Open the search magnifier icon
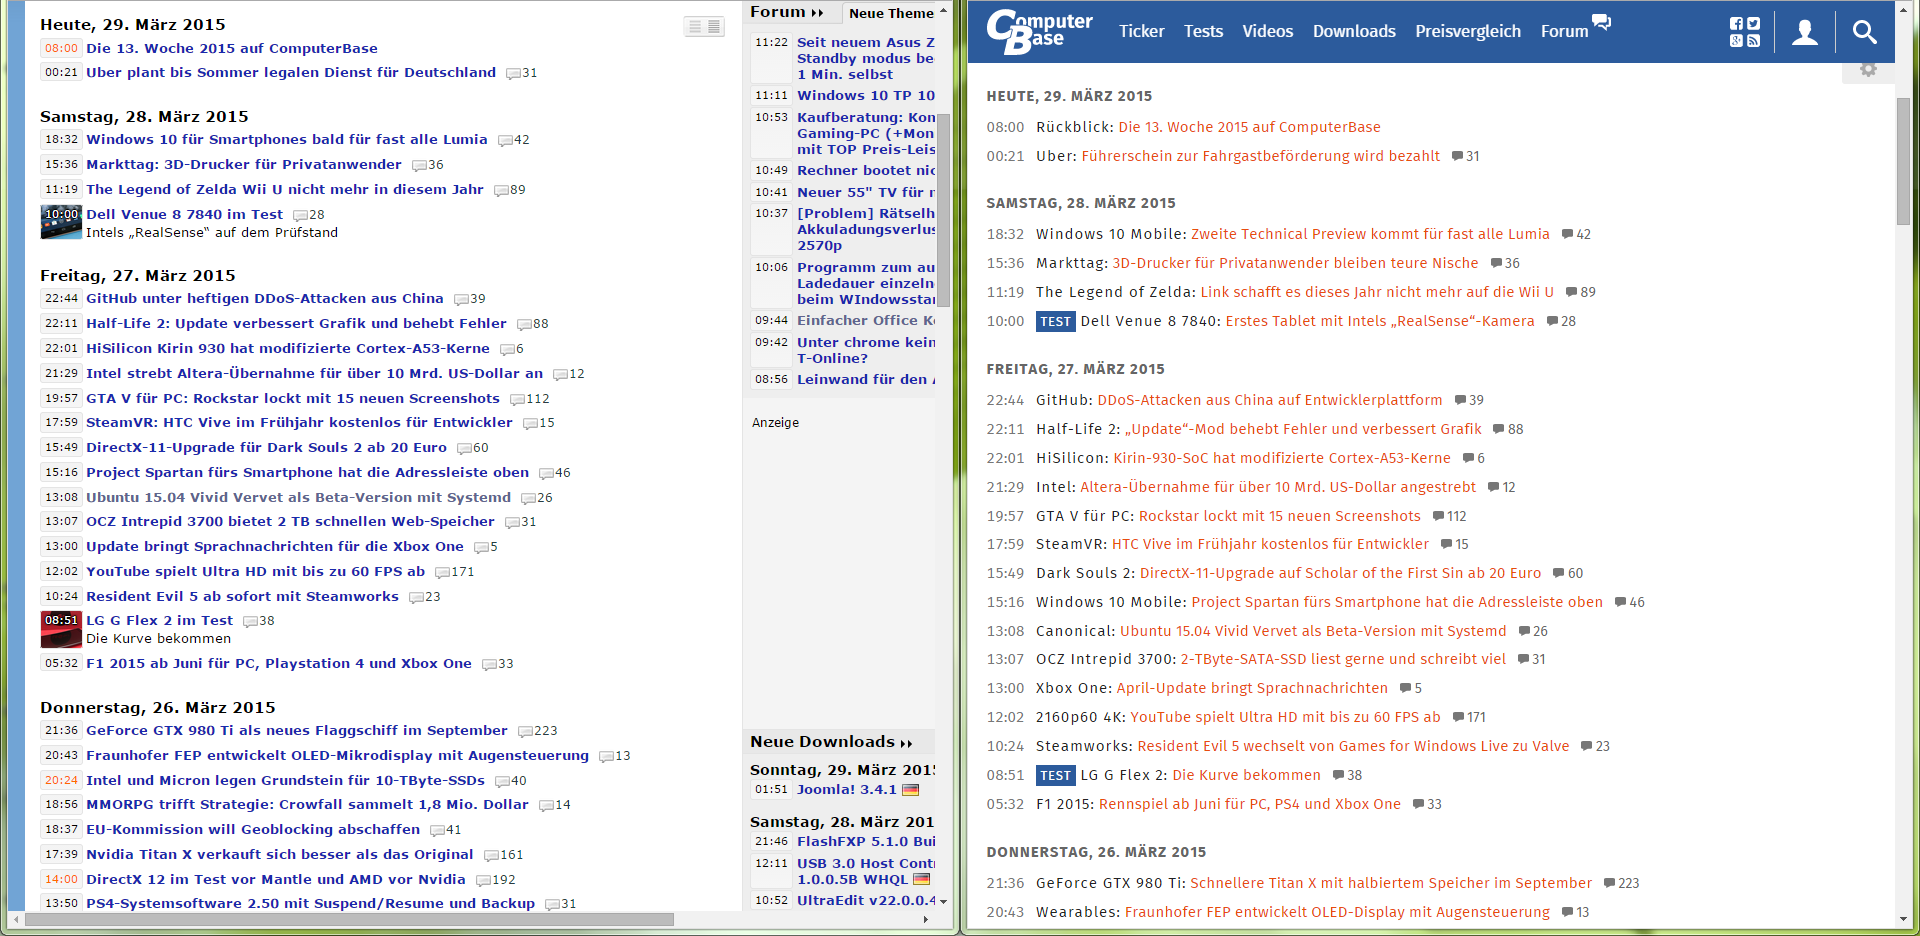The width and height of the screenshot is (1920, 936). (x=1864, y=32)
